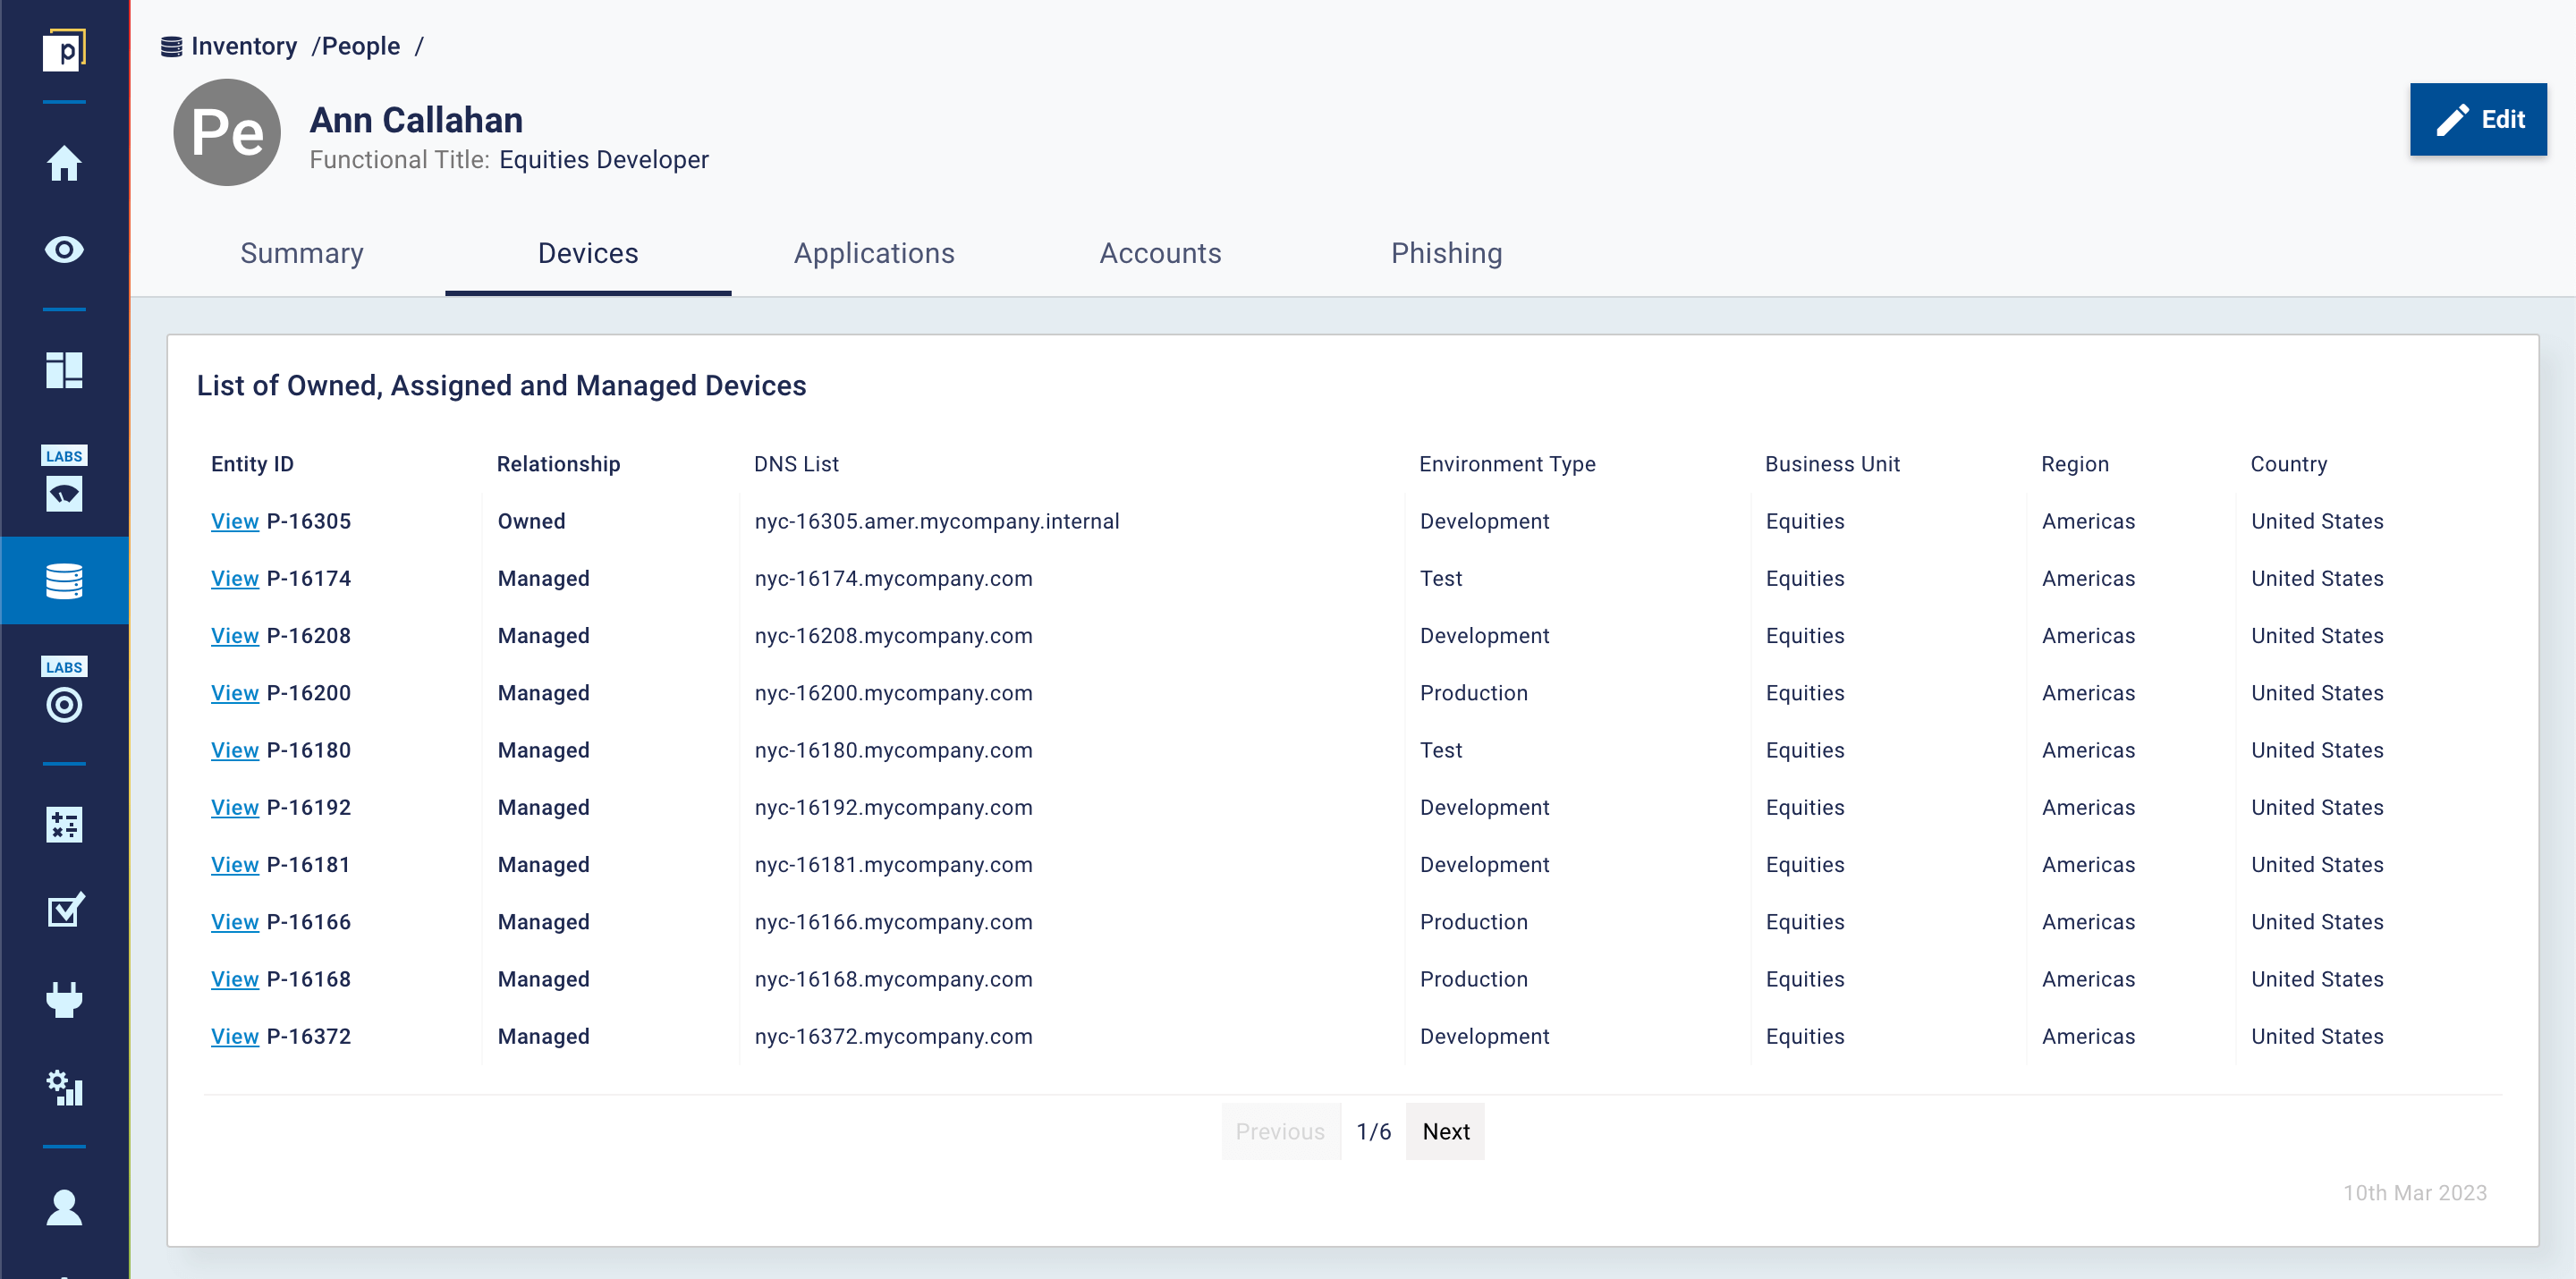Select the Inventory database icon in sidebar
This screenshot has height=1279, width=2576.
point(64,581)
